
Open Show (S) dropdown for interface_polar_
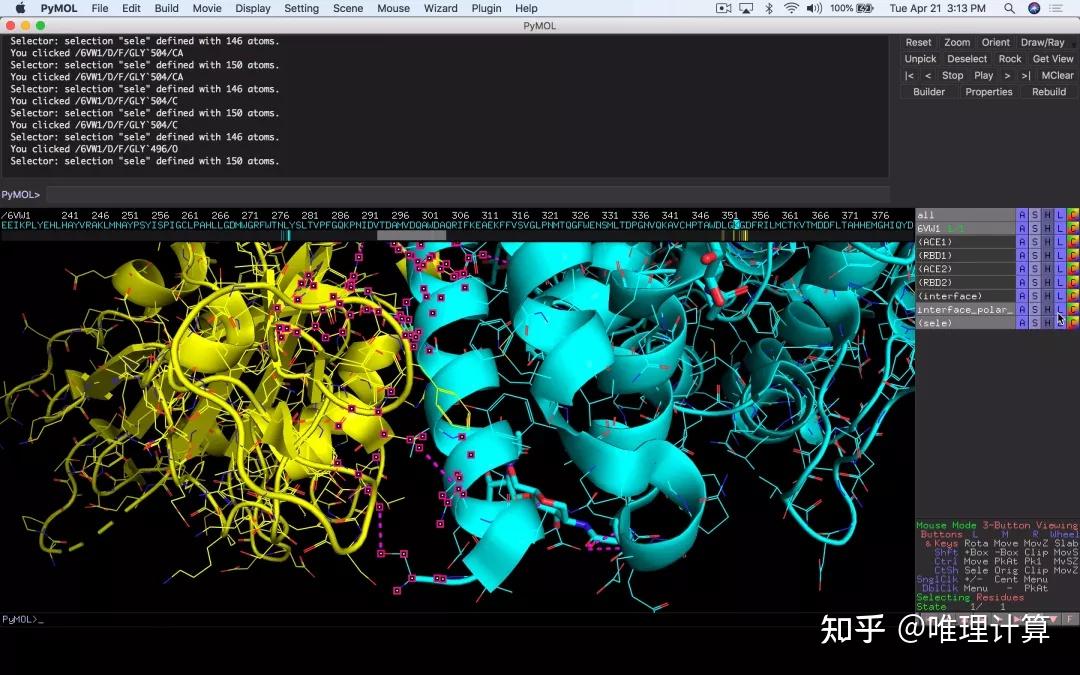pyautogui.click(x=1035, y=309)
